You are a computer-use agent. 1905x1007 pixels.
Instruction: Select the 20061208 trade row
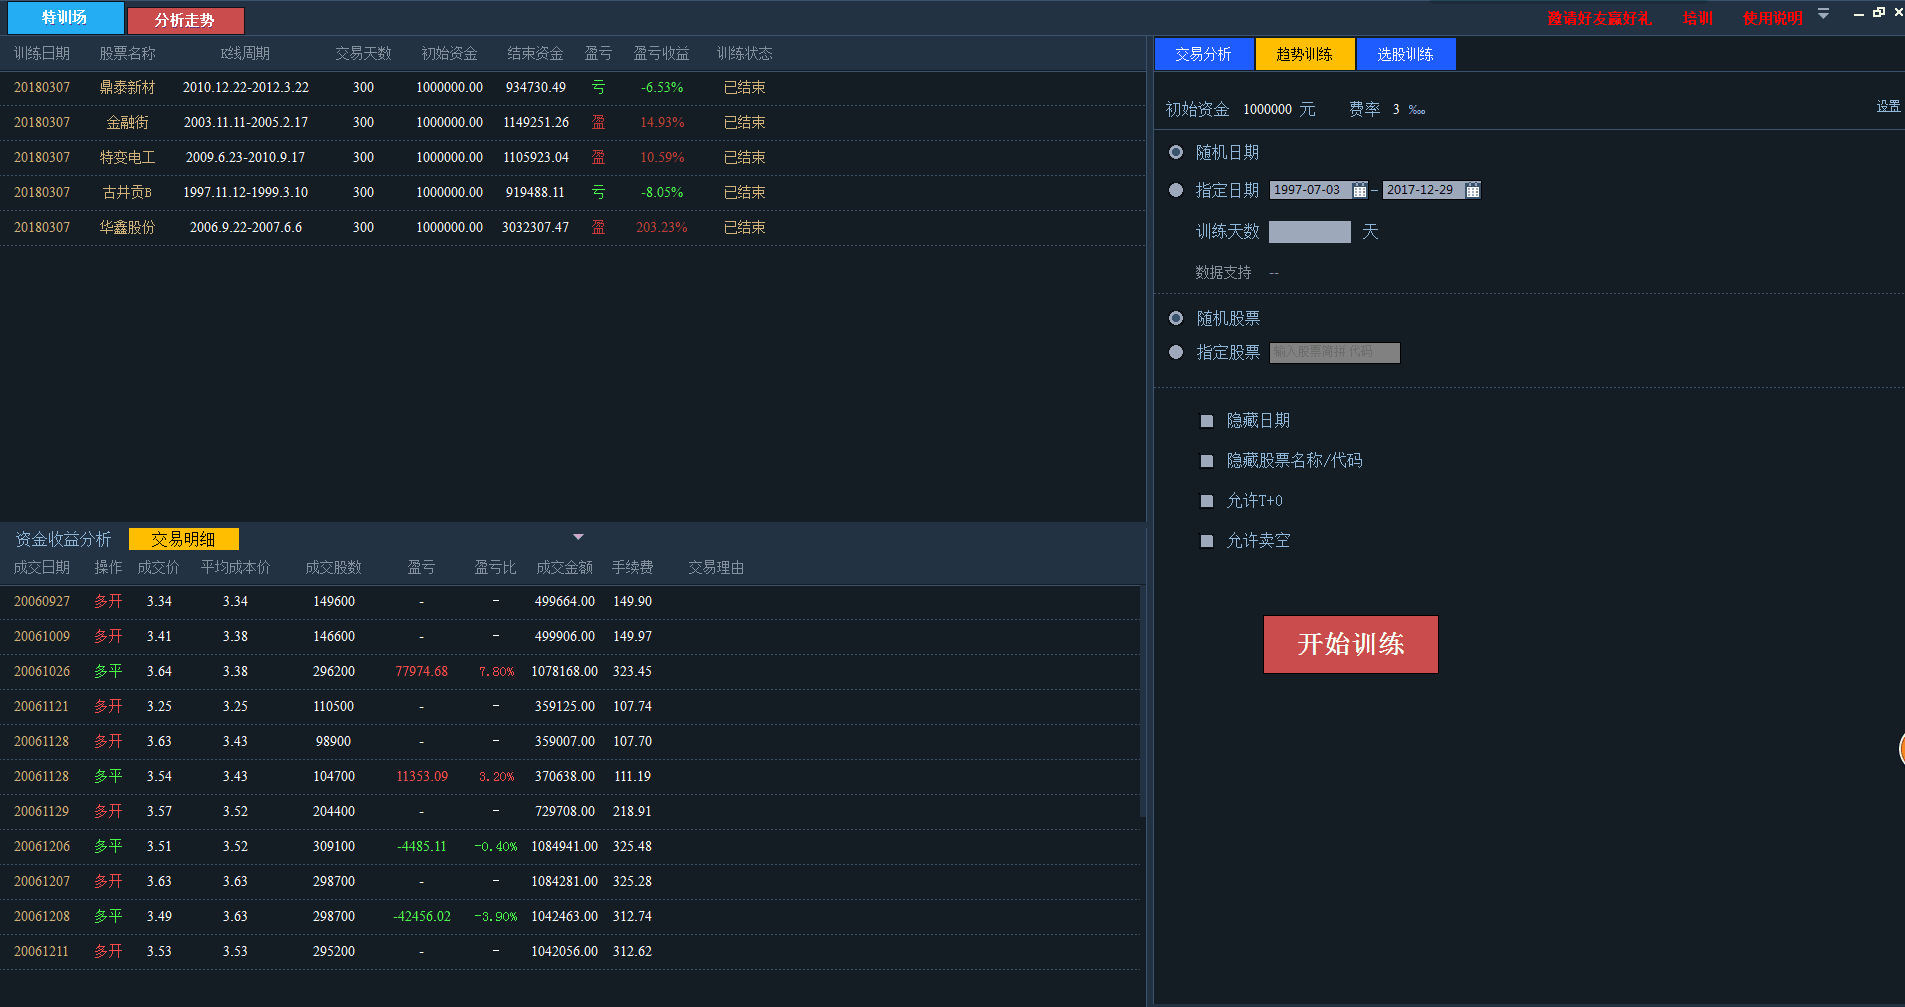click(x=570, y=917)
